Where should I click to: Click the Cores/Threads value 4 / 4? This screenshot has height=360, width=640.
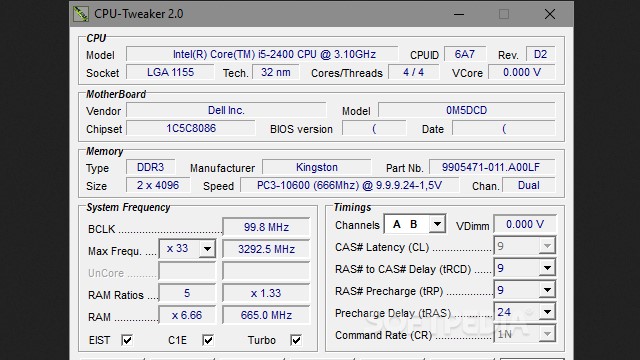[x=413, y=72]
